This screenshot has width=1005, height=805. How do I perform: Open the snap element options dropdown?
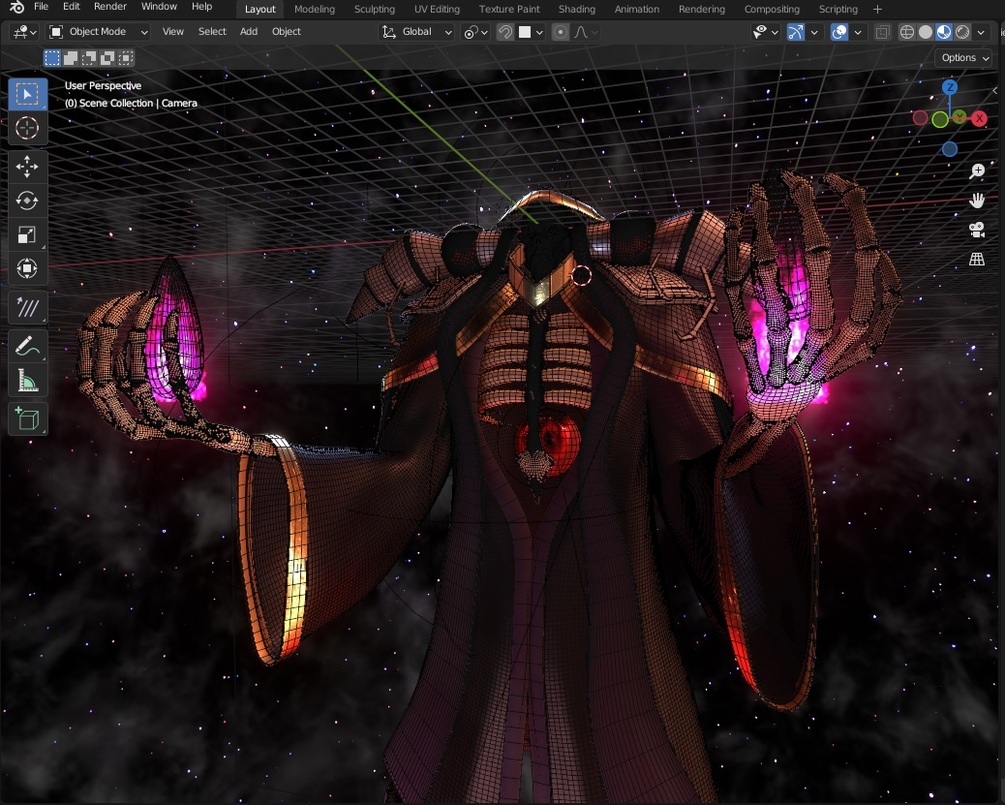[x=531, y=31]
